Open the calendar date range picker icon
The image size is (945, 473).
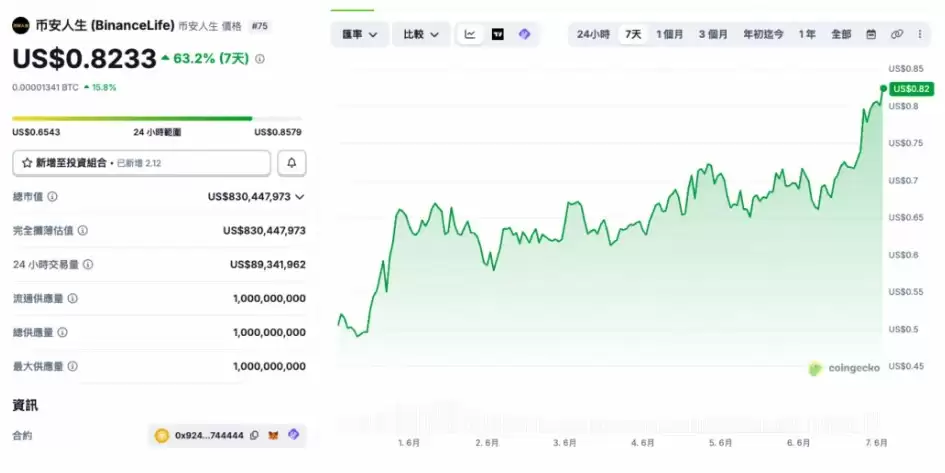tap(871, 34)
